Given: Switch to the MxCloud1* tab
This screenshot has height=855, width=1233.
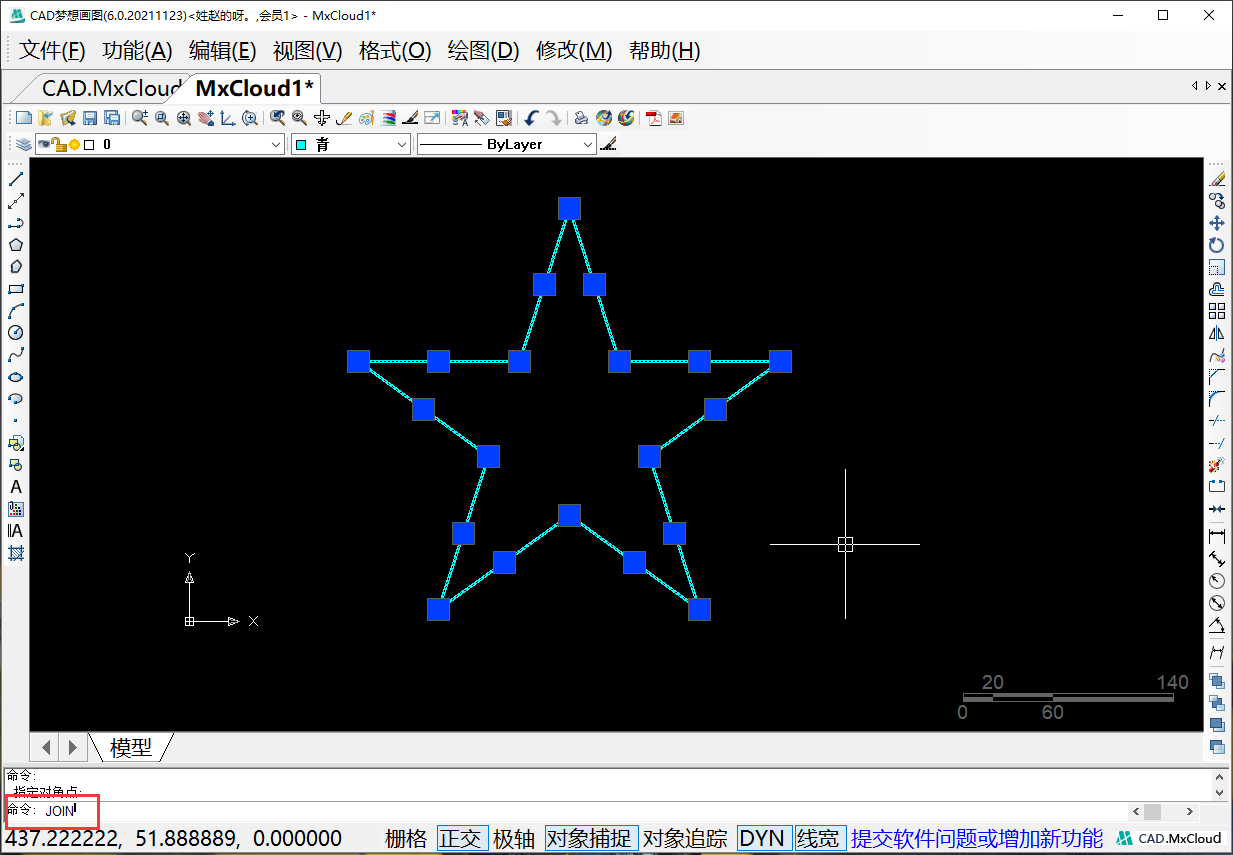Looking at the screenshot, I should [254, 88].
